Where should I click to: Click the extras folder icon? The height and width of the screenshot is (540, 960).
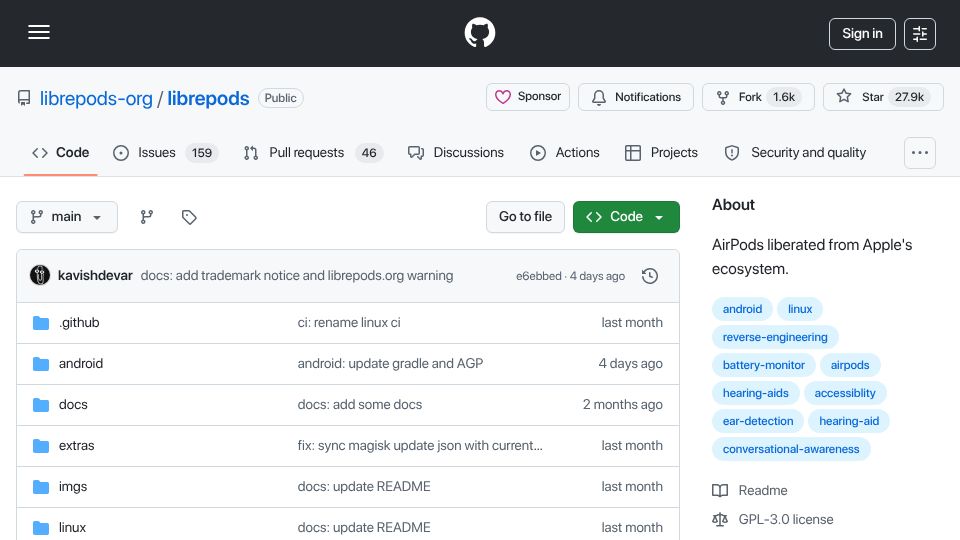coord(40,446)
